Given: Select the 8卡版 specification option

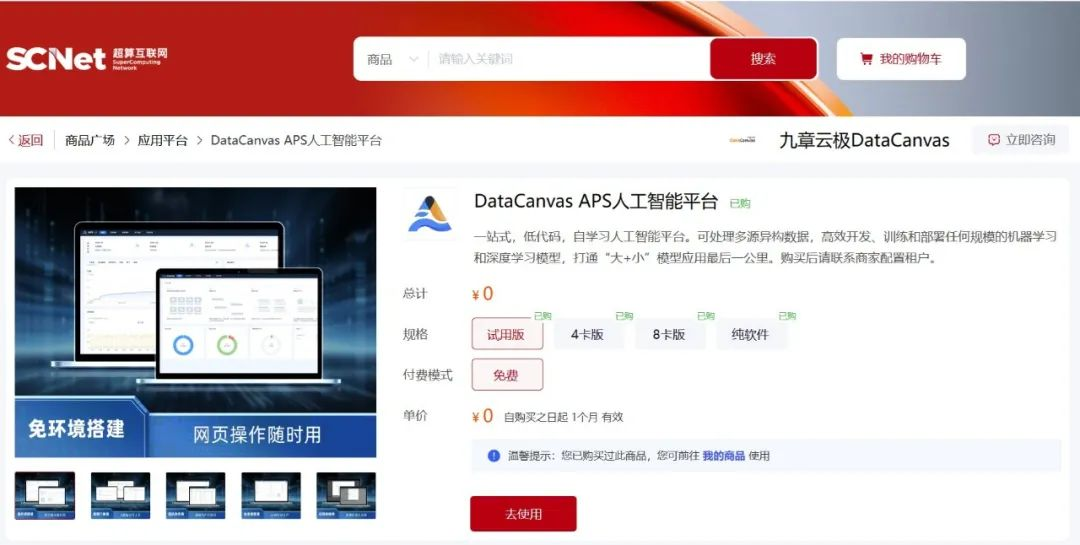Looking at the screenshot, I should click(669, 335).
